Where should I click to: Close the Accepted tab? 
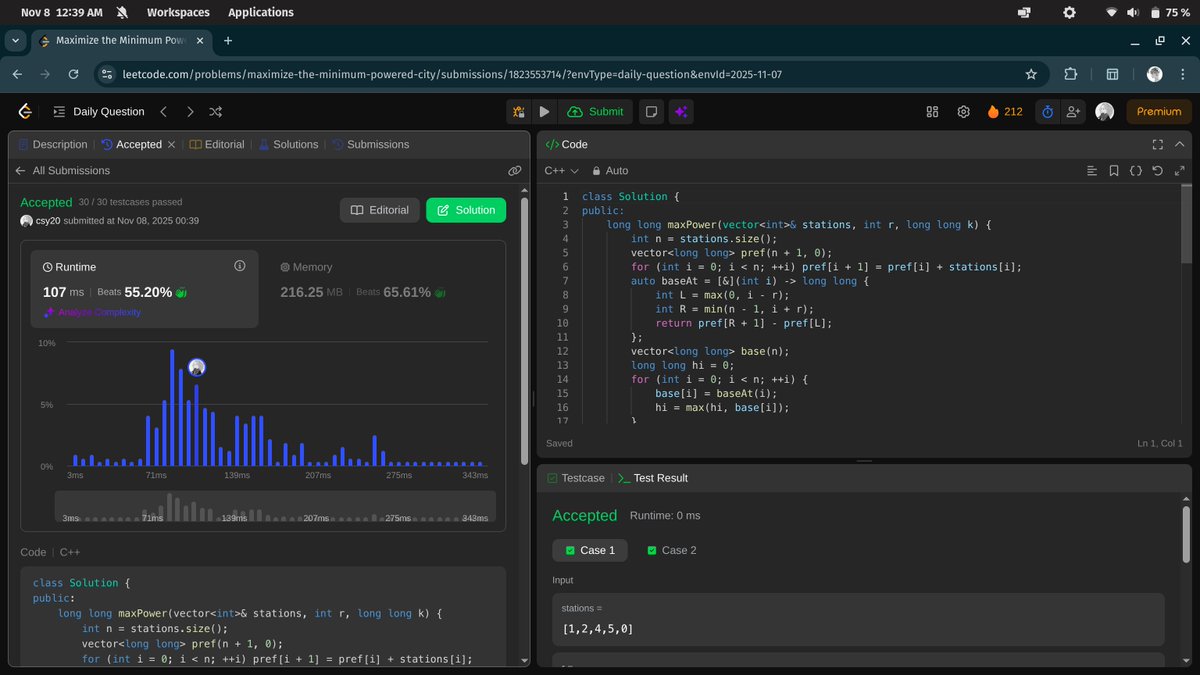tap(171, 144)
